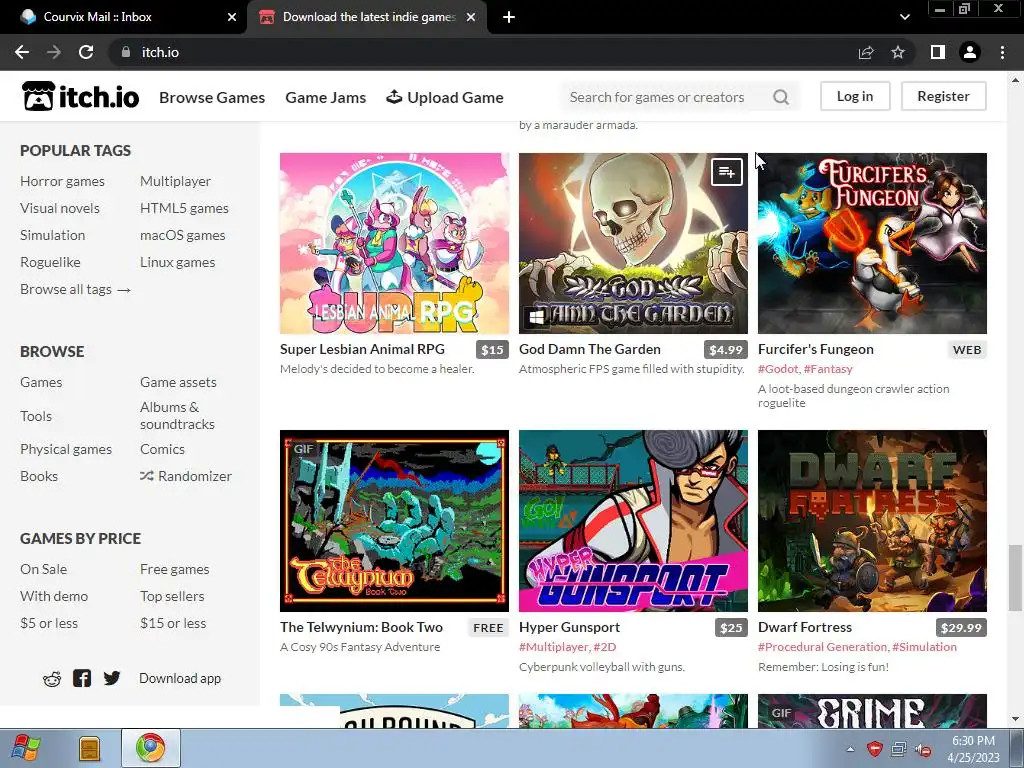1024x768 pixels.
Task: Open the Free games link
Action: tap(174, 569)
